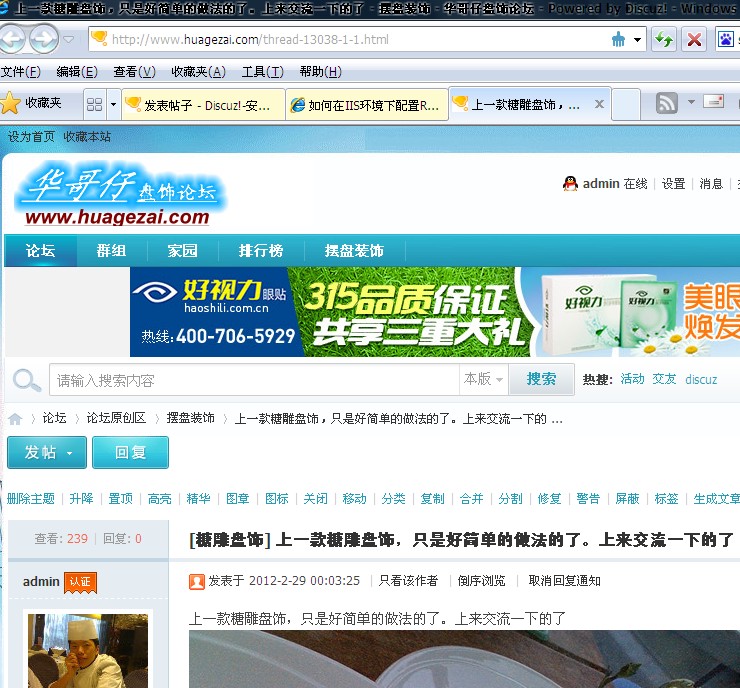
Task: Click the 收藏本站 link
Action: 87,137
